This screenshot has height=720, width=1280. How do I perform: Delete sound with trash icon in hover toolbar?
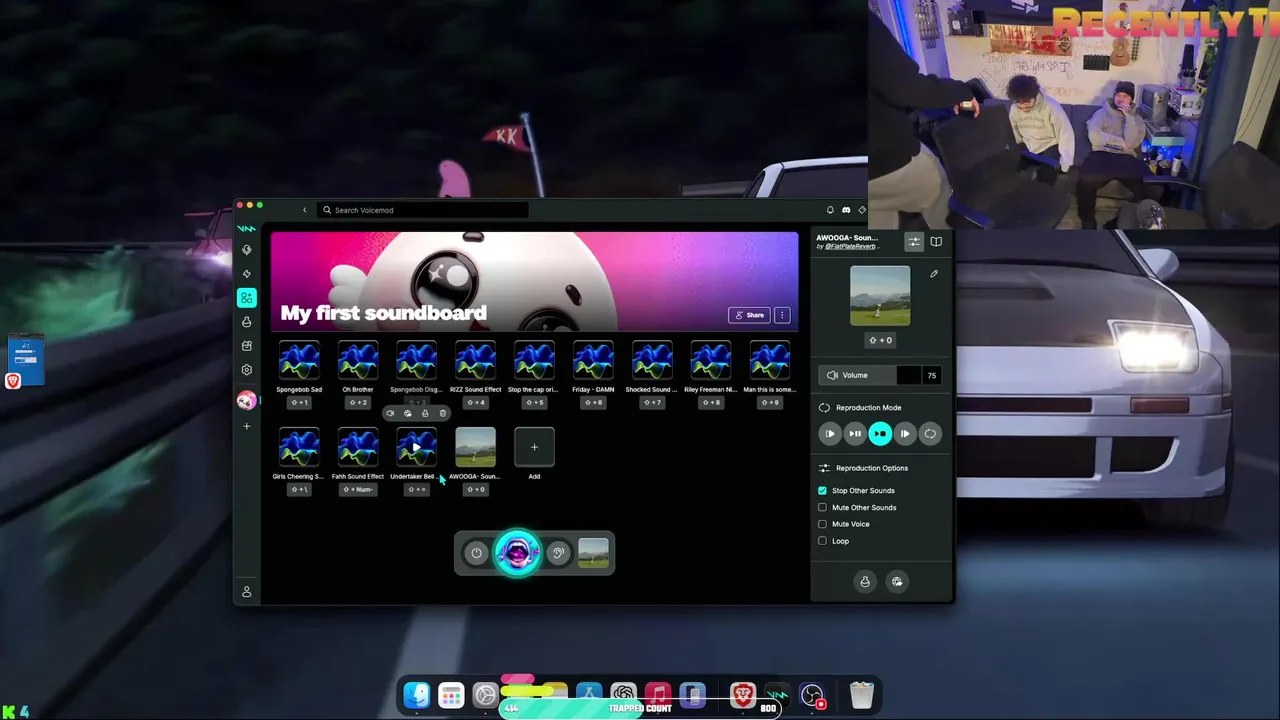pos(443,413)
